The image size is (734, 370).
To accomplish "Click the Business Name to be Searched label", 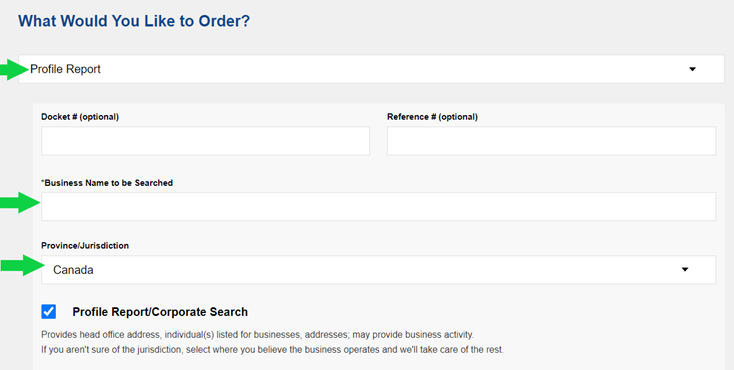I will [107, 183].
